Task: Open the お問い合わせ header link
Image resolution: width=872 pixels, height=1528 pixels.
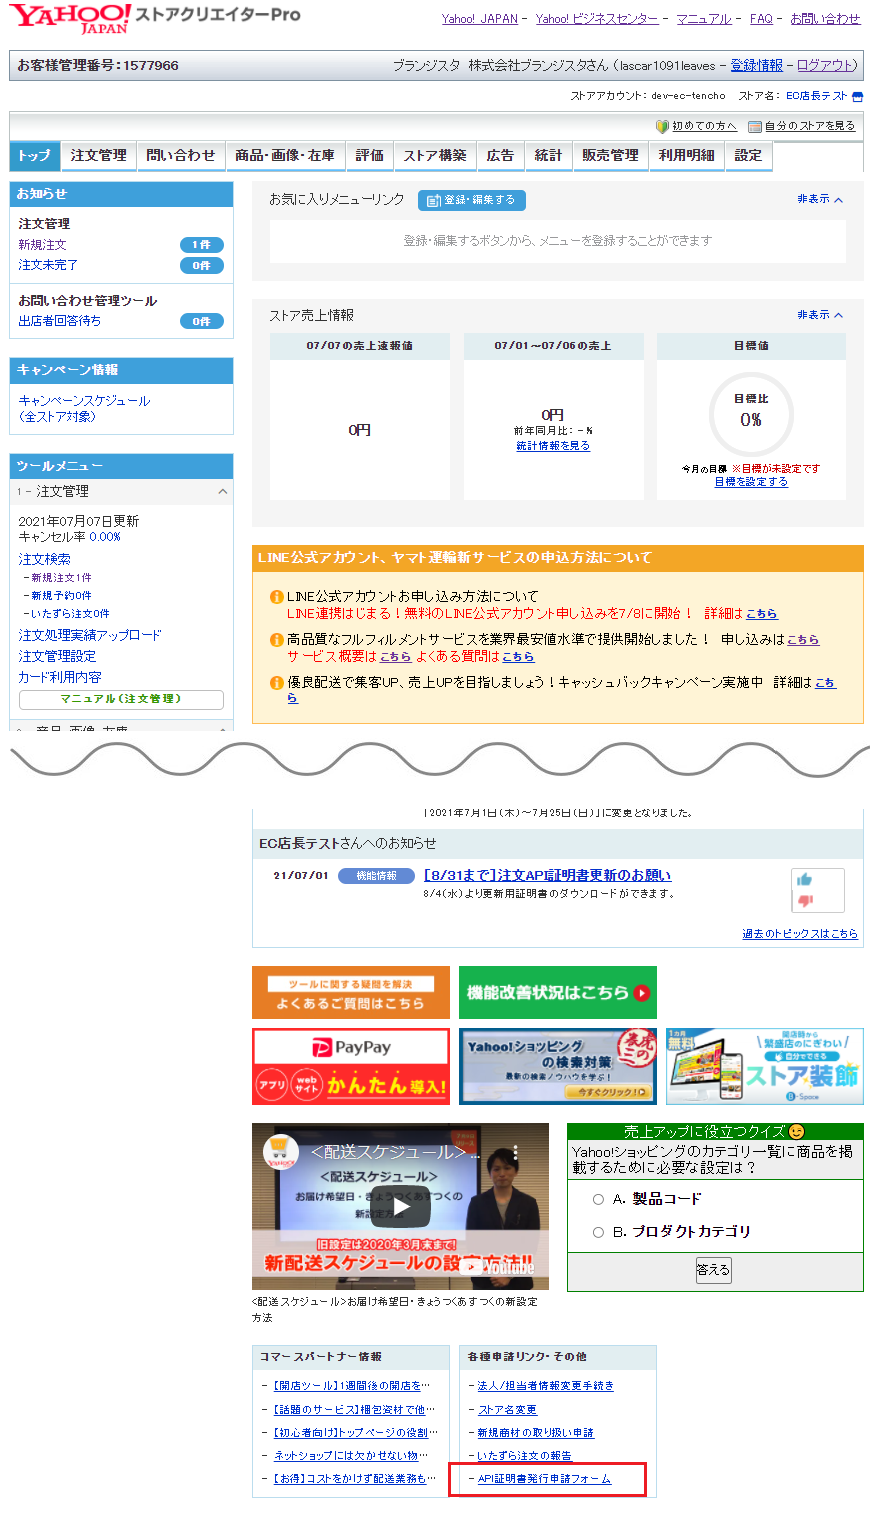Action: pyautogui.click(x=825, y=19)
